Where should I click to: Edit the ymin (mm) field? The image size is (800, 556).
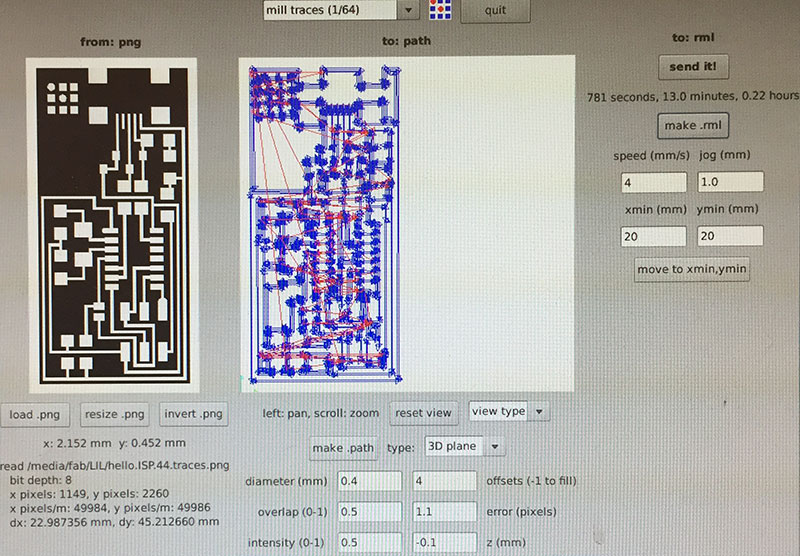pos(730,236)
